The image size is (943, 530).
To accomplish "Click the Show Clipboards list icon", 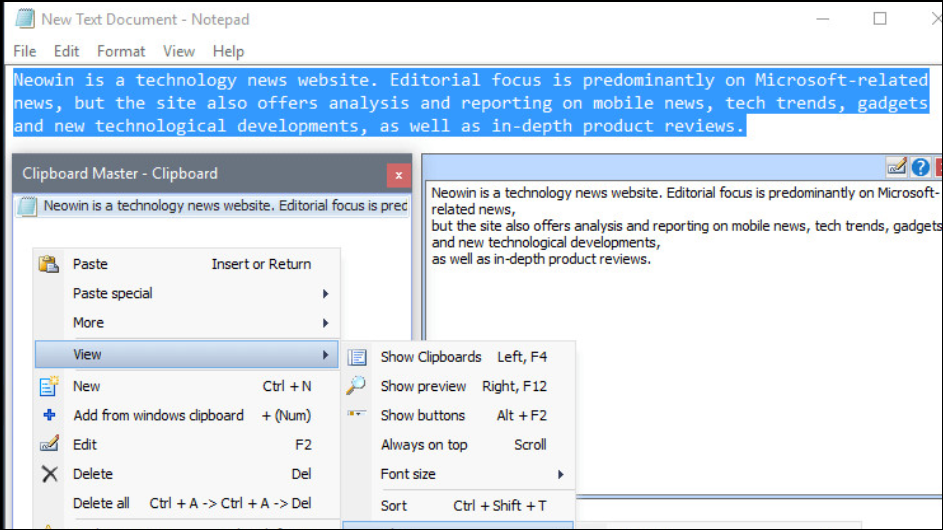I will point(357,357).
